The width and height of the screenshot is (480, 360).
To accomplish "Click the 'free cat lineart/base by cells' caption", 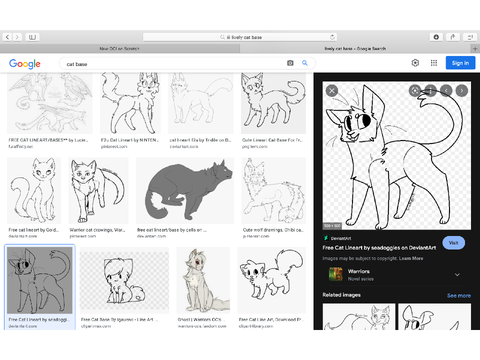I will 172,230.
